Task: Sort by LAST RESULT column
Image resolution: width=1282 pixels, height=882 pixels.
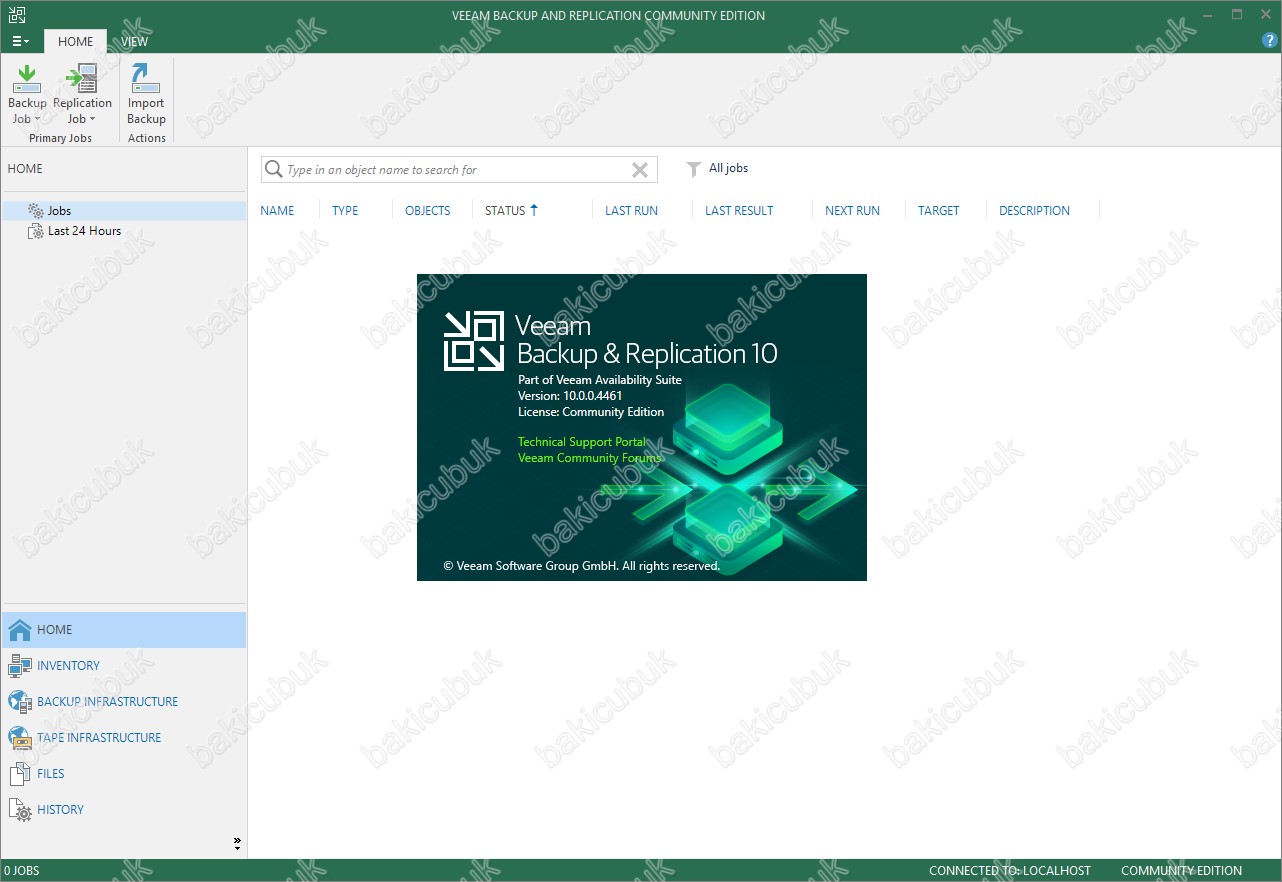Action: pos(739,211)
